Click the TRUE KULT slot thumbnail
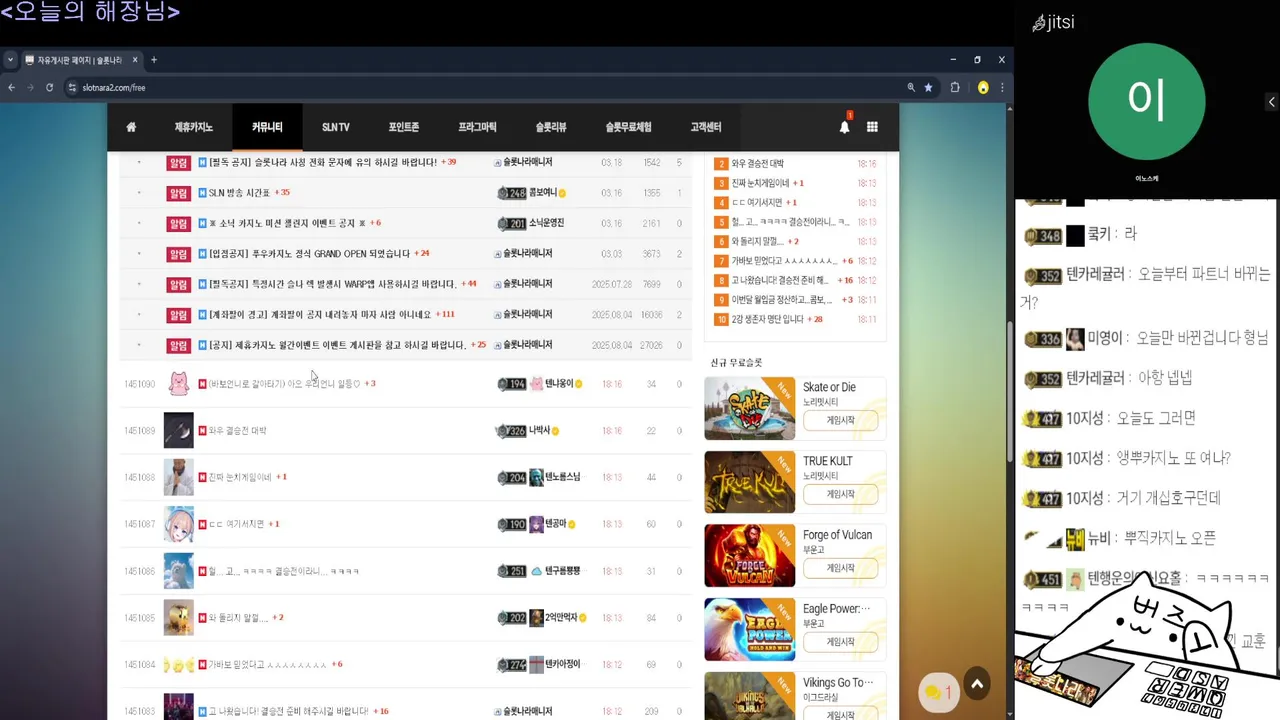Screen dimensions: 1280x720 750,482
